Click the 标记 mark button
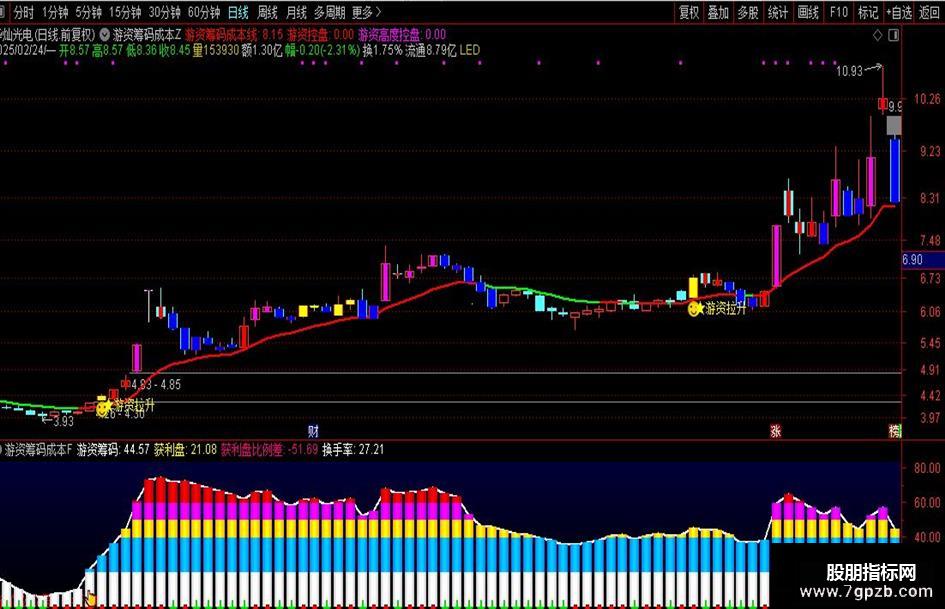The width and height of the screenshot is (945, 609). (868, 12)
